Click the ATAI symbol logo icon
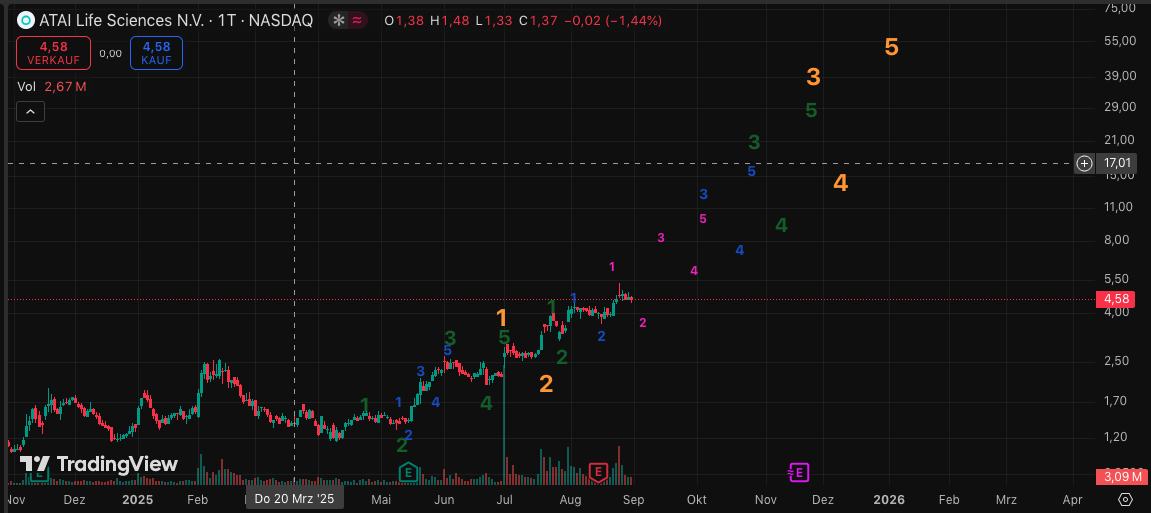 click(x=25, y=20)
